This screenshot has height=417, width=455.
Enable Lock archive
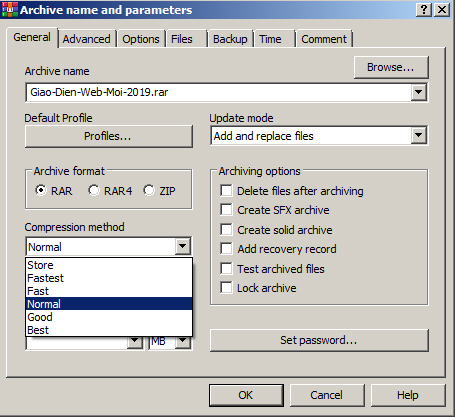click(x=226, y=288)
